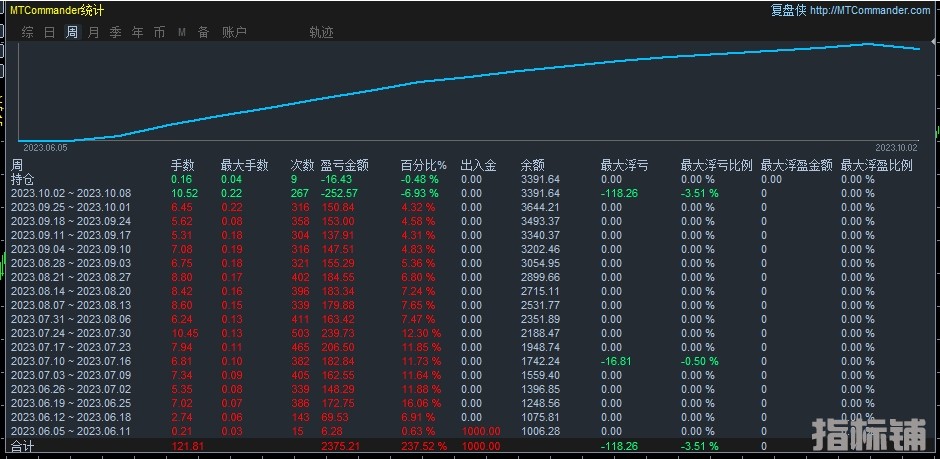The image size is (940, 459).
Task: Open the 季 quarterly tab
Action: (x=116, y=32)
